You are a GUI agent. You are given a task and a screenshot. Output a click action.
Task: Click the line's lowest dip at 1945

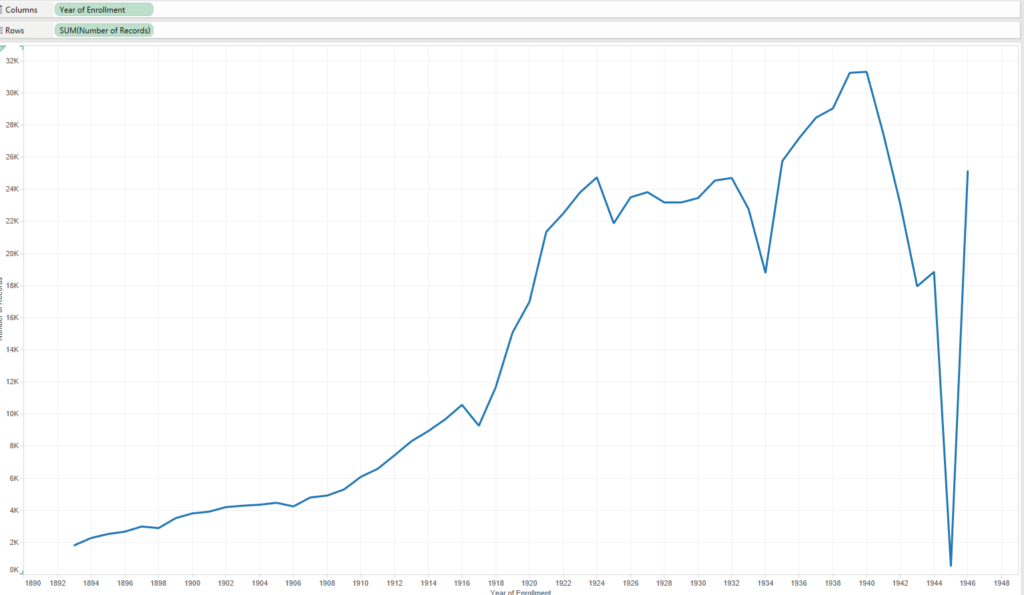[951, 566]
